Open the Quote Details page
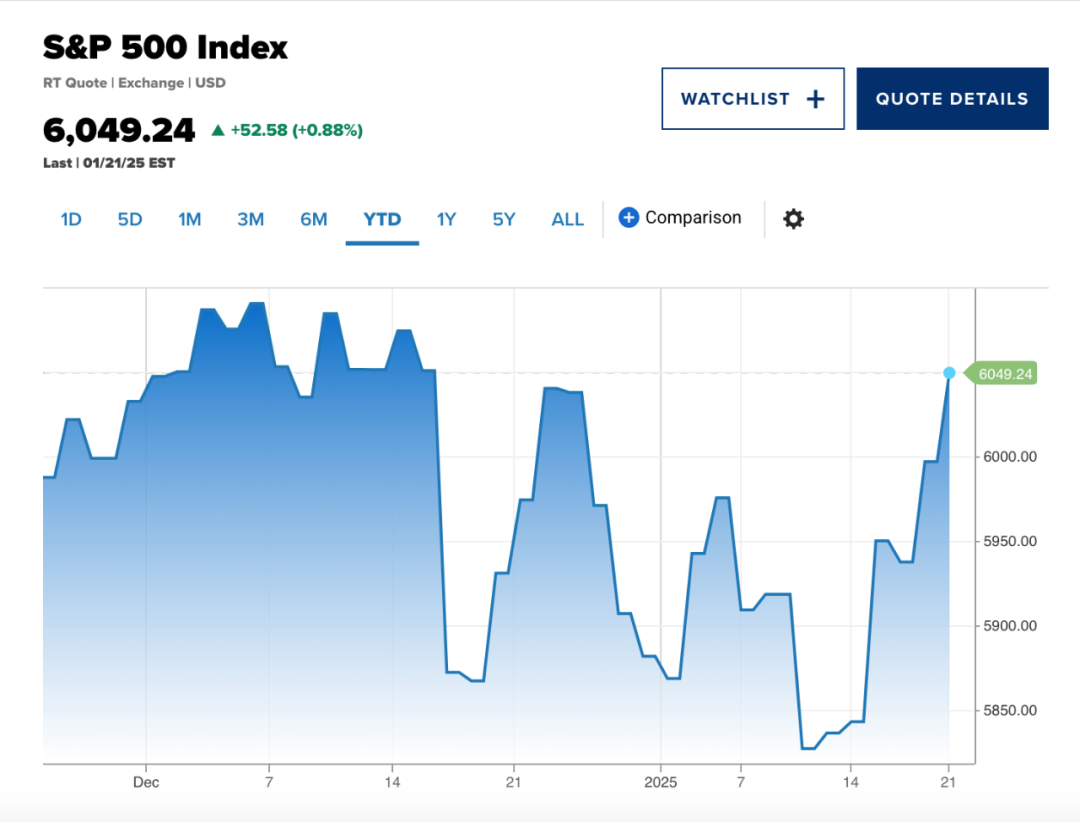This screenshot has height=822, width=1080. pyautogui.click(x=951, y=99)
